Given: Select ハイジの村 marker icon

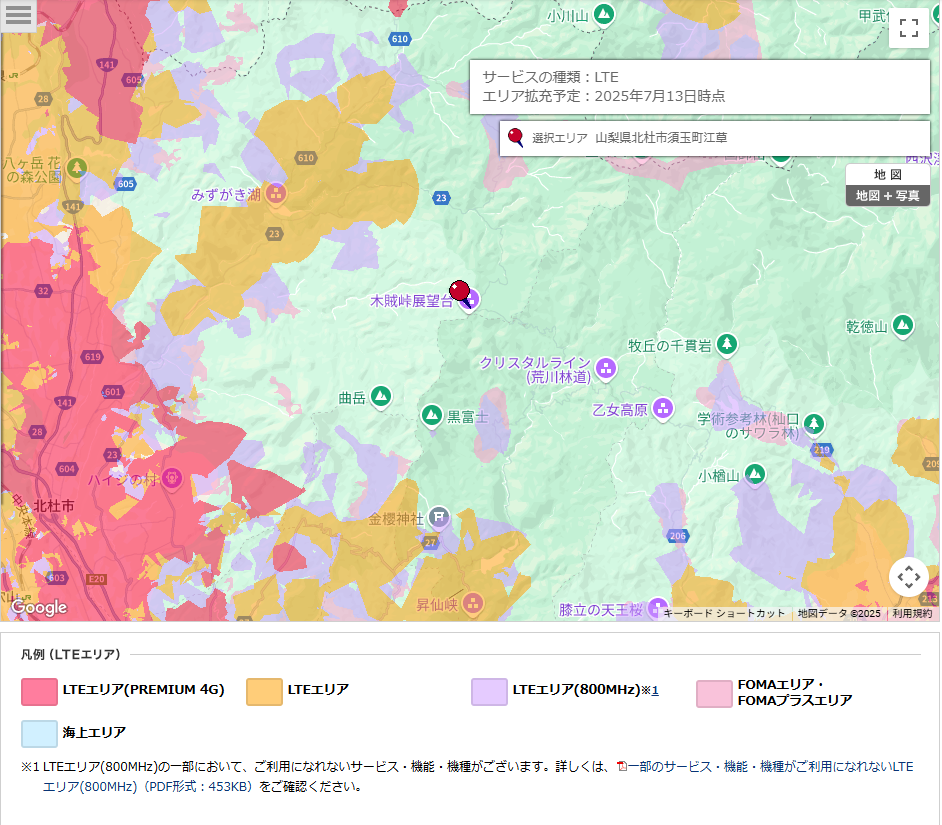Looking at the screenshot, I should click(172, 478).
